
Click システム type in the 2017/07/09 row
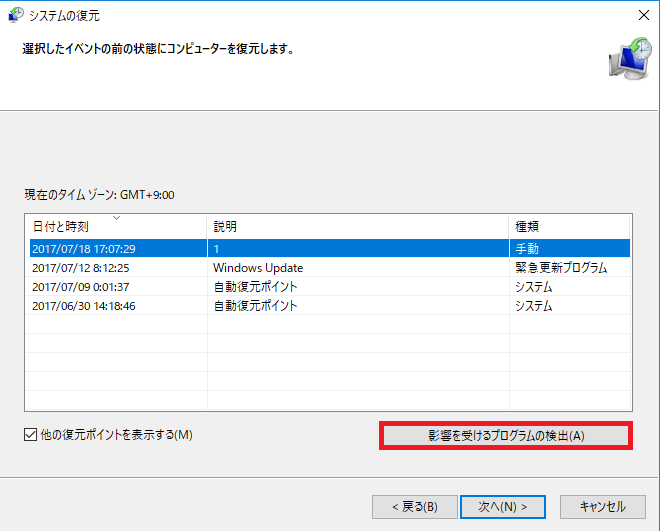pyautogui.click(x=534, y=287)
